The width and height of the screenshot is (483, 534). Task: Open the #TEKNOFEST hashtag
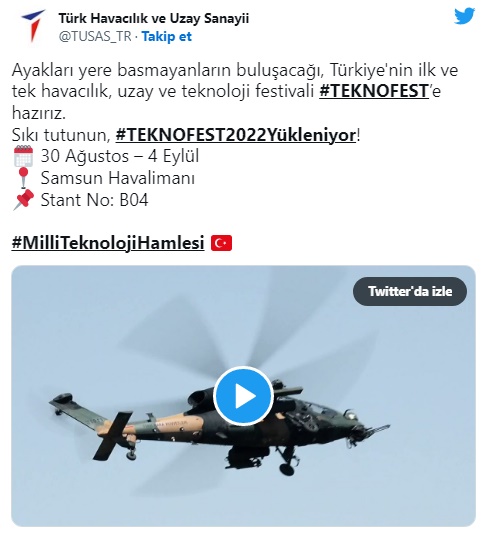click(374, 91)
